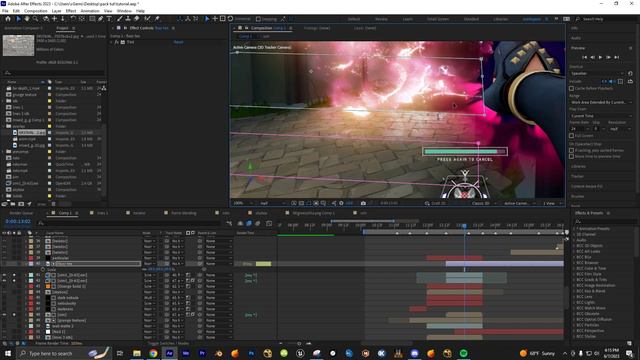
Task: Open the Composition menu
Action: coord(36,11)
